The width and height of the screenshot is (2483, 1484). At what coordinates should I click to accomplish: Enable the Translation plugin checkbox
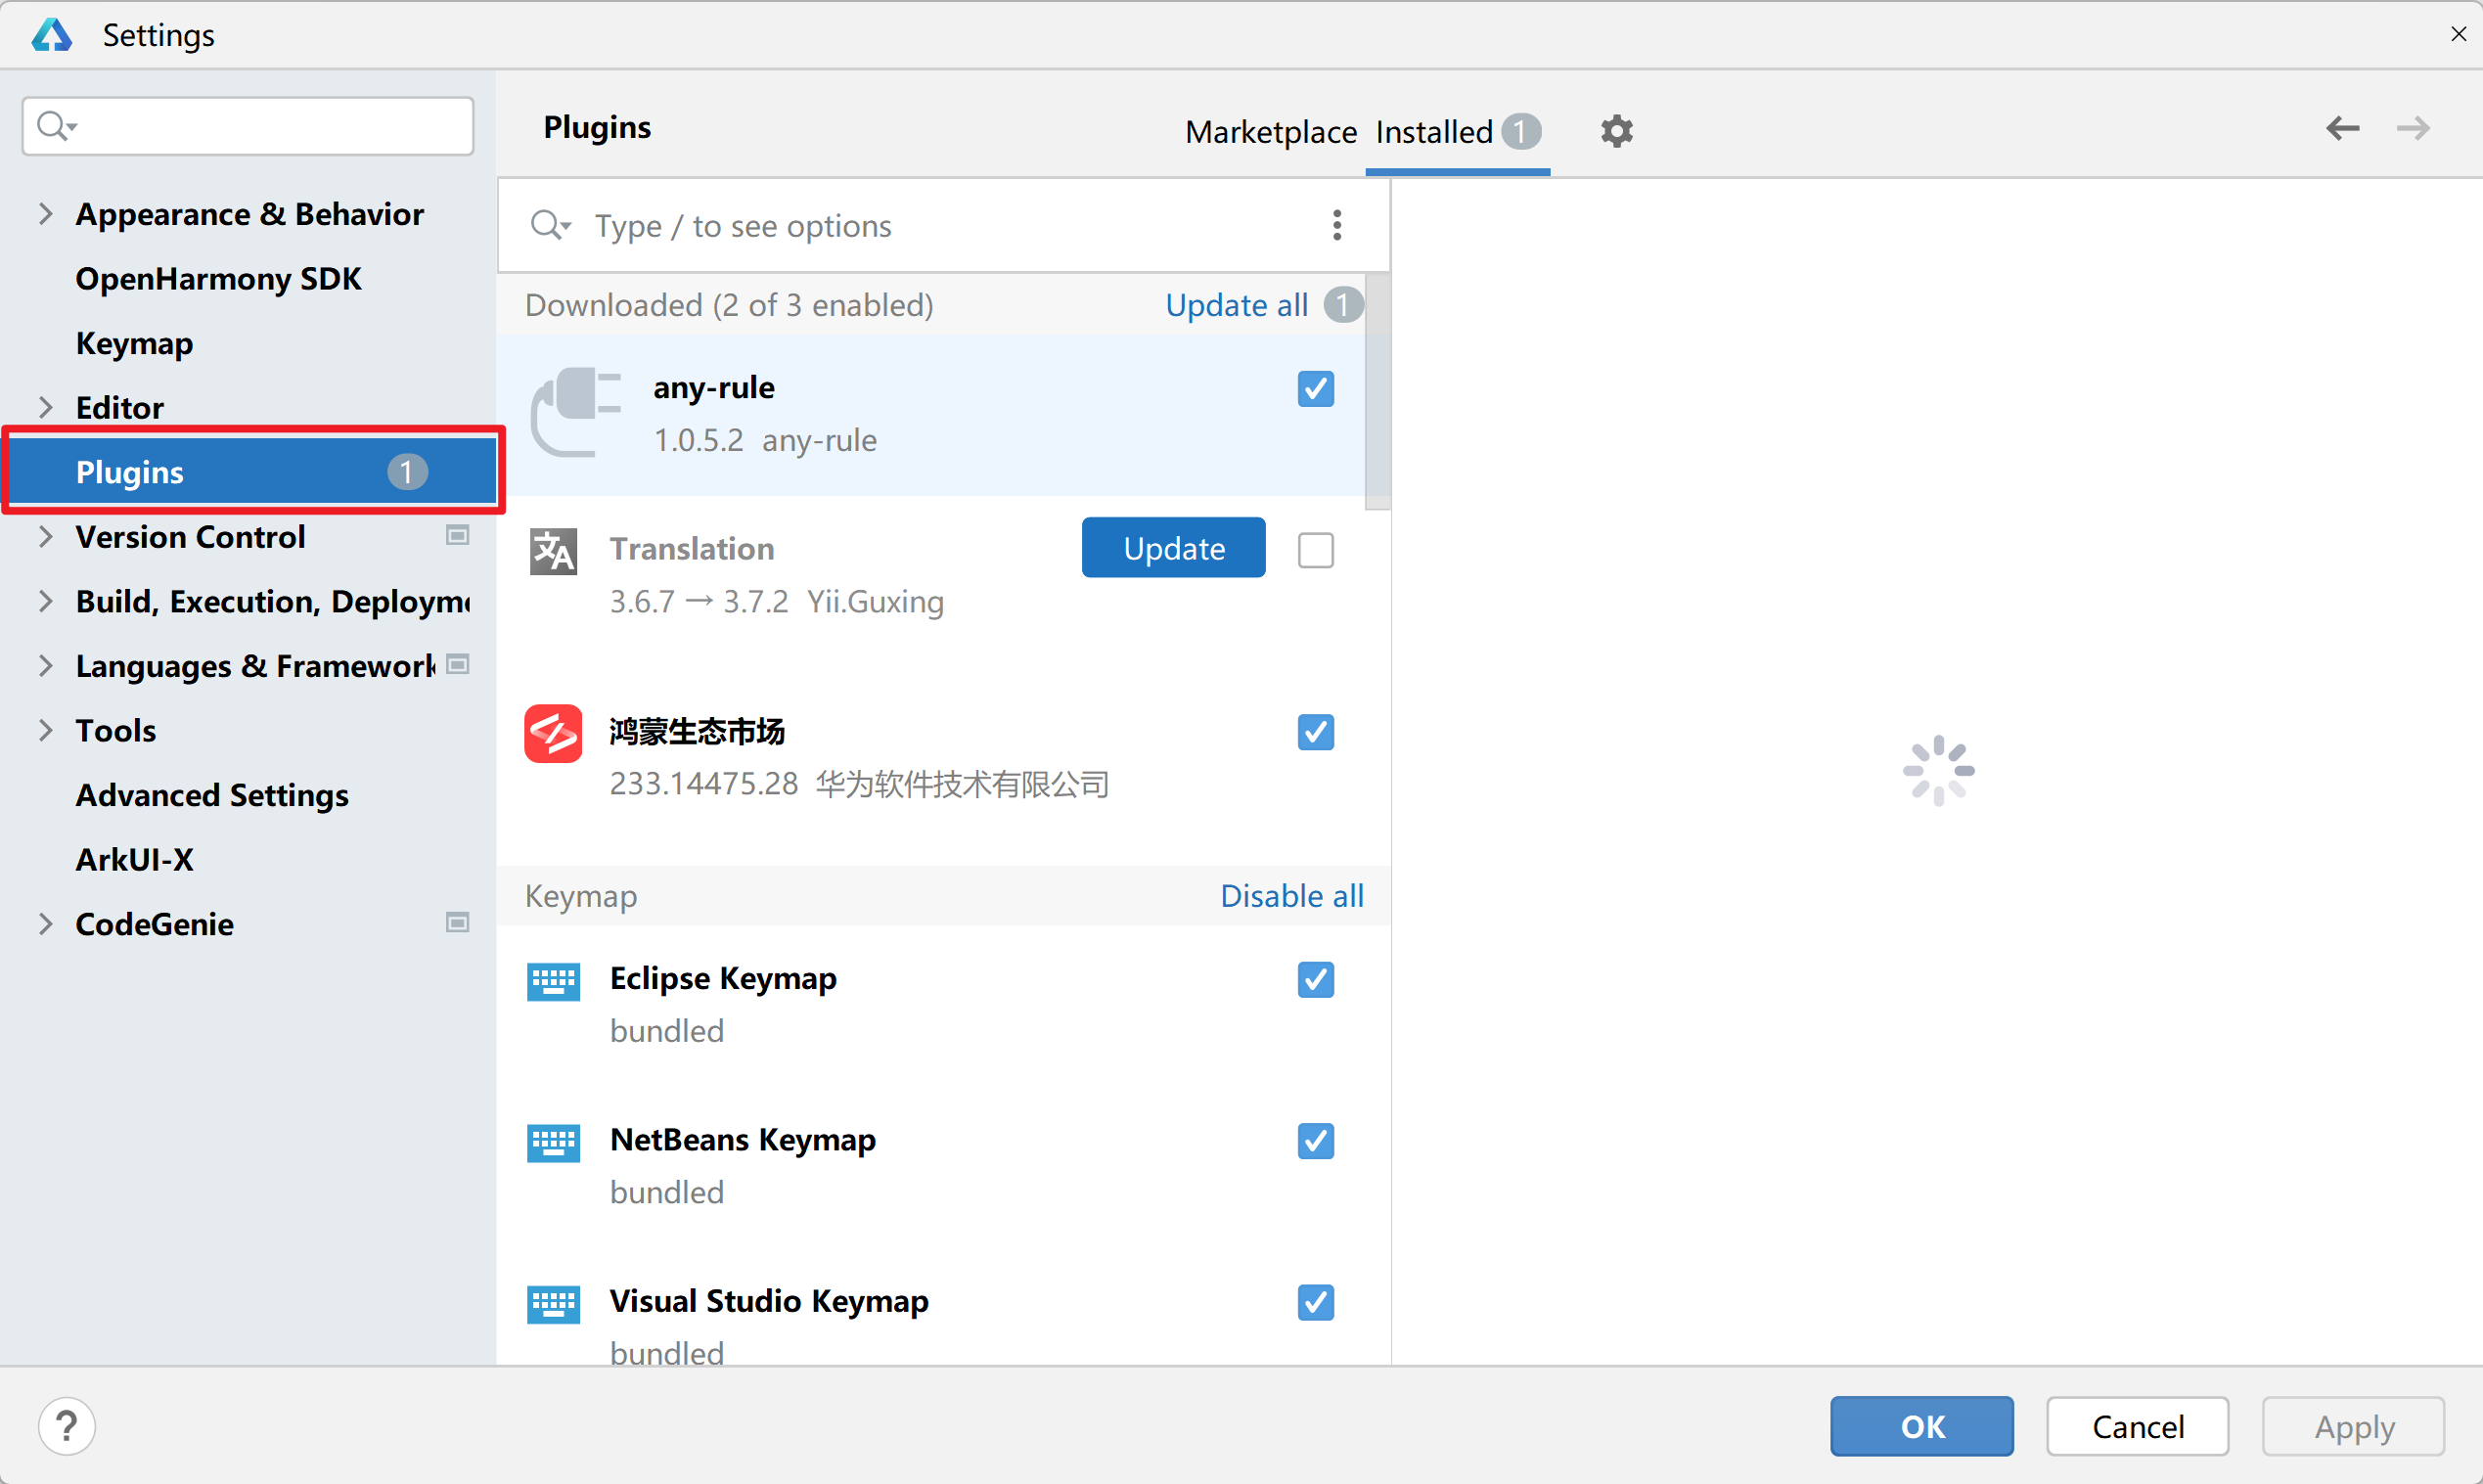click(1315, 550)
